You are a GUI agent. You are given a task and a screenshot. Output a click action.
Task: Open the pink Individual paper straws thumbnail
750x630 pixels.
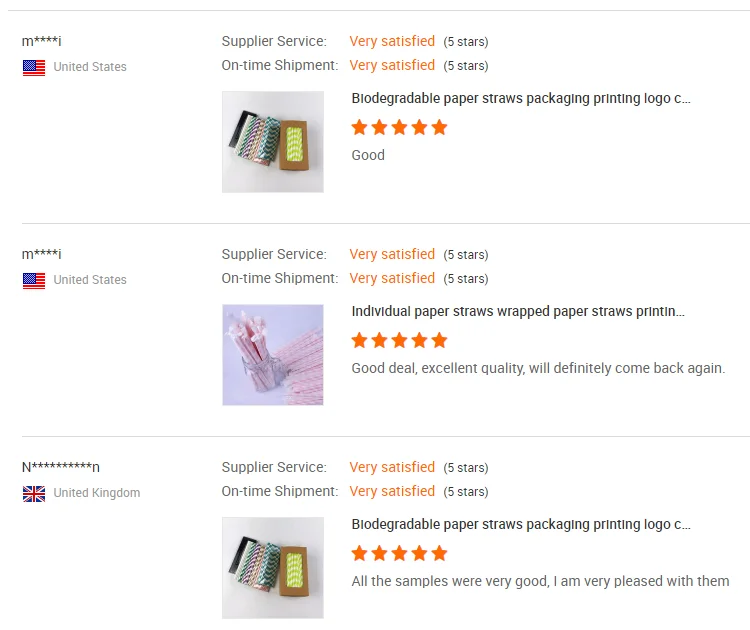(273, 355)
